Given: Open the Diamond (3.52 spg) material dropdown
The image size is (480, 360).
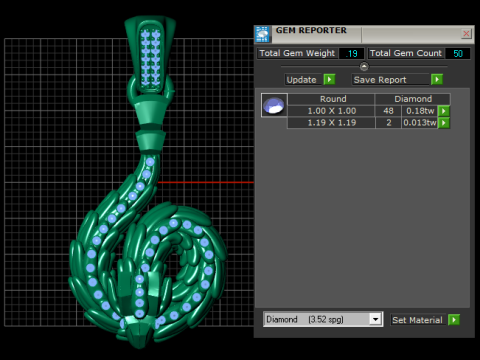Looking at the screenshot, I should click(375, 320).
